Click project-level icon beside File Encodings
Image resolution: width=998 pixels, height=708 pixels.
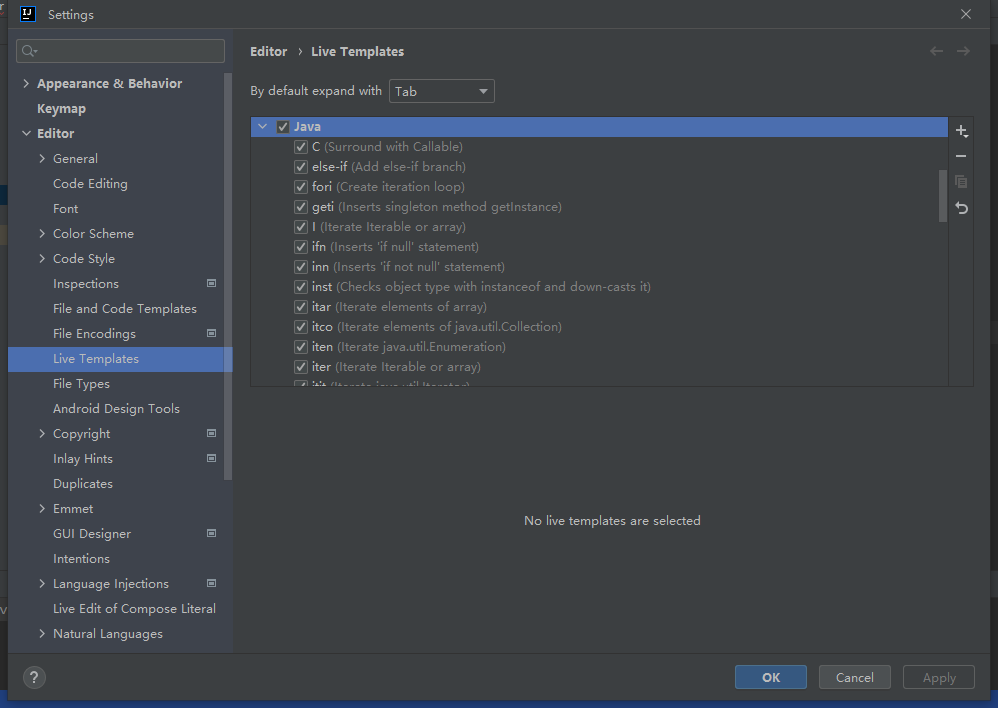click(x=211, y=333)
